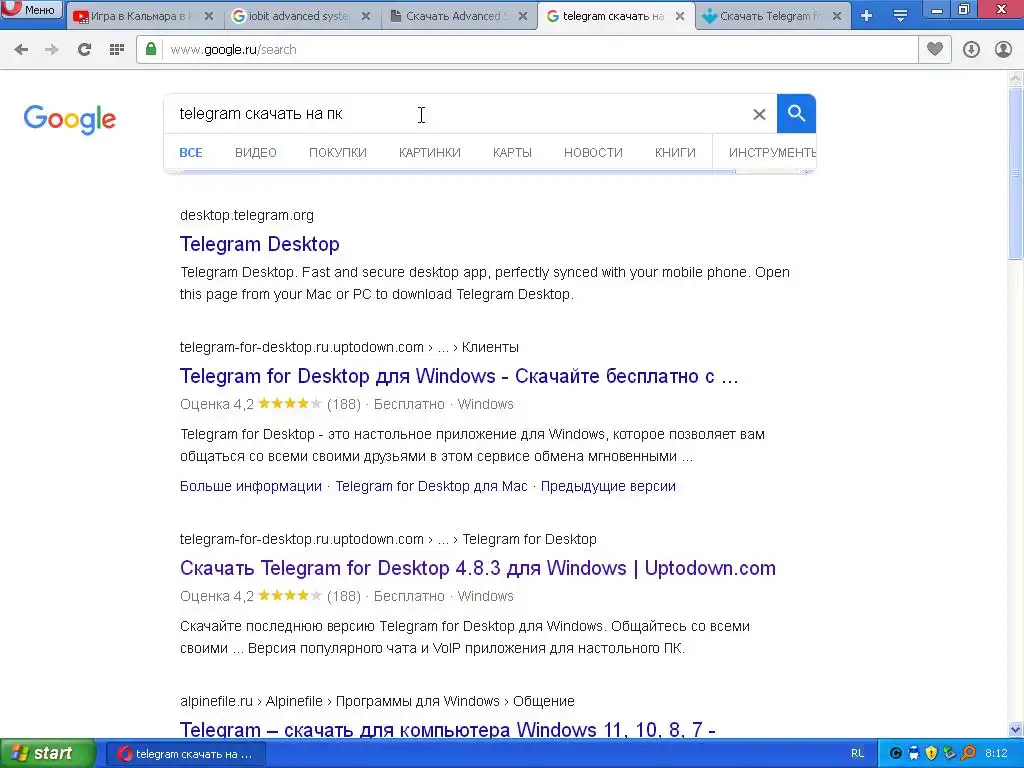Click the yellow security shield tray icon
Screen dimensions: 1024x768
(931, 754)
